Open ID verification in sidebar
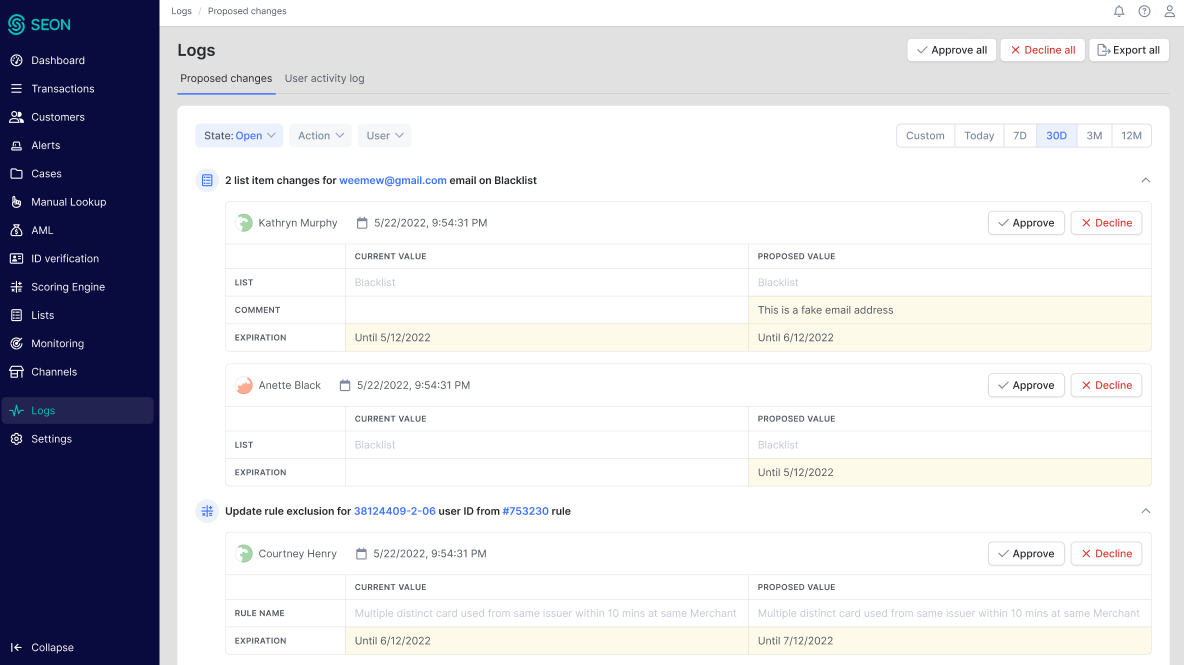This screenshot has width=1184, height=665. coord(64,259)
